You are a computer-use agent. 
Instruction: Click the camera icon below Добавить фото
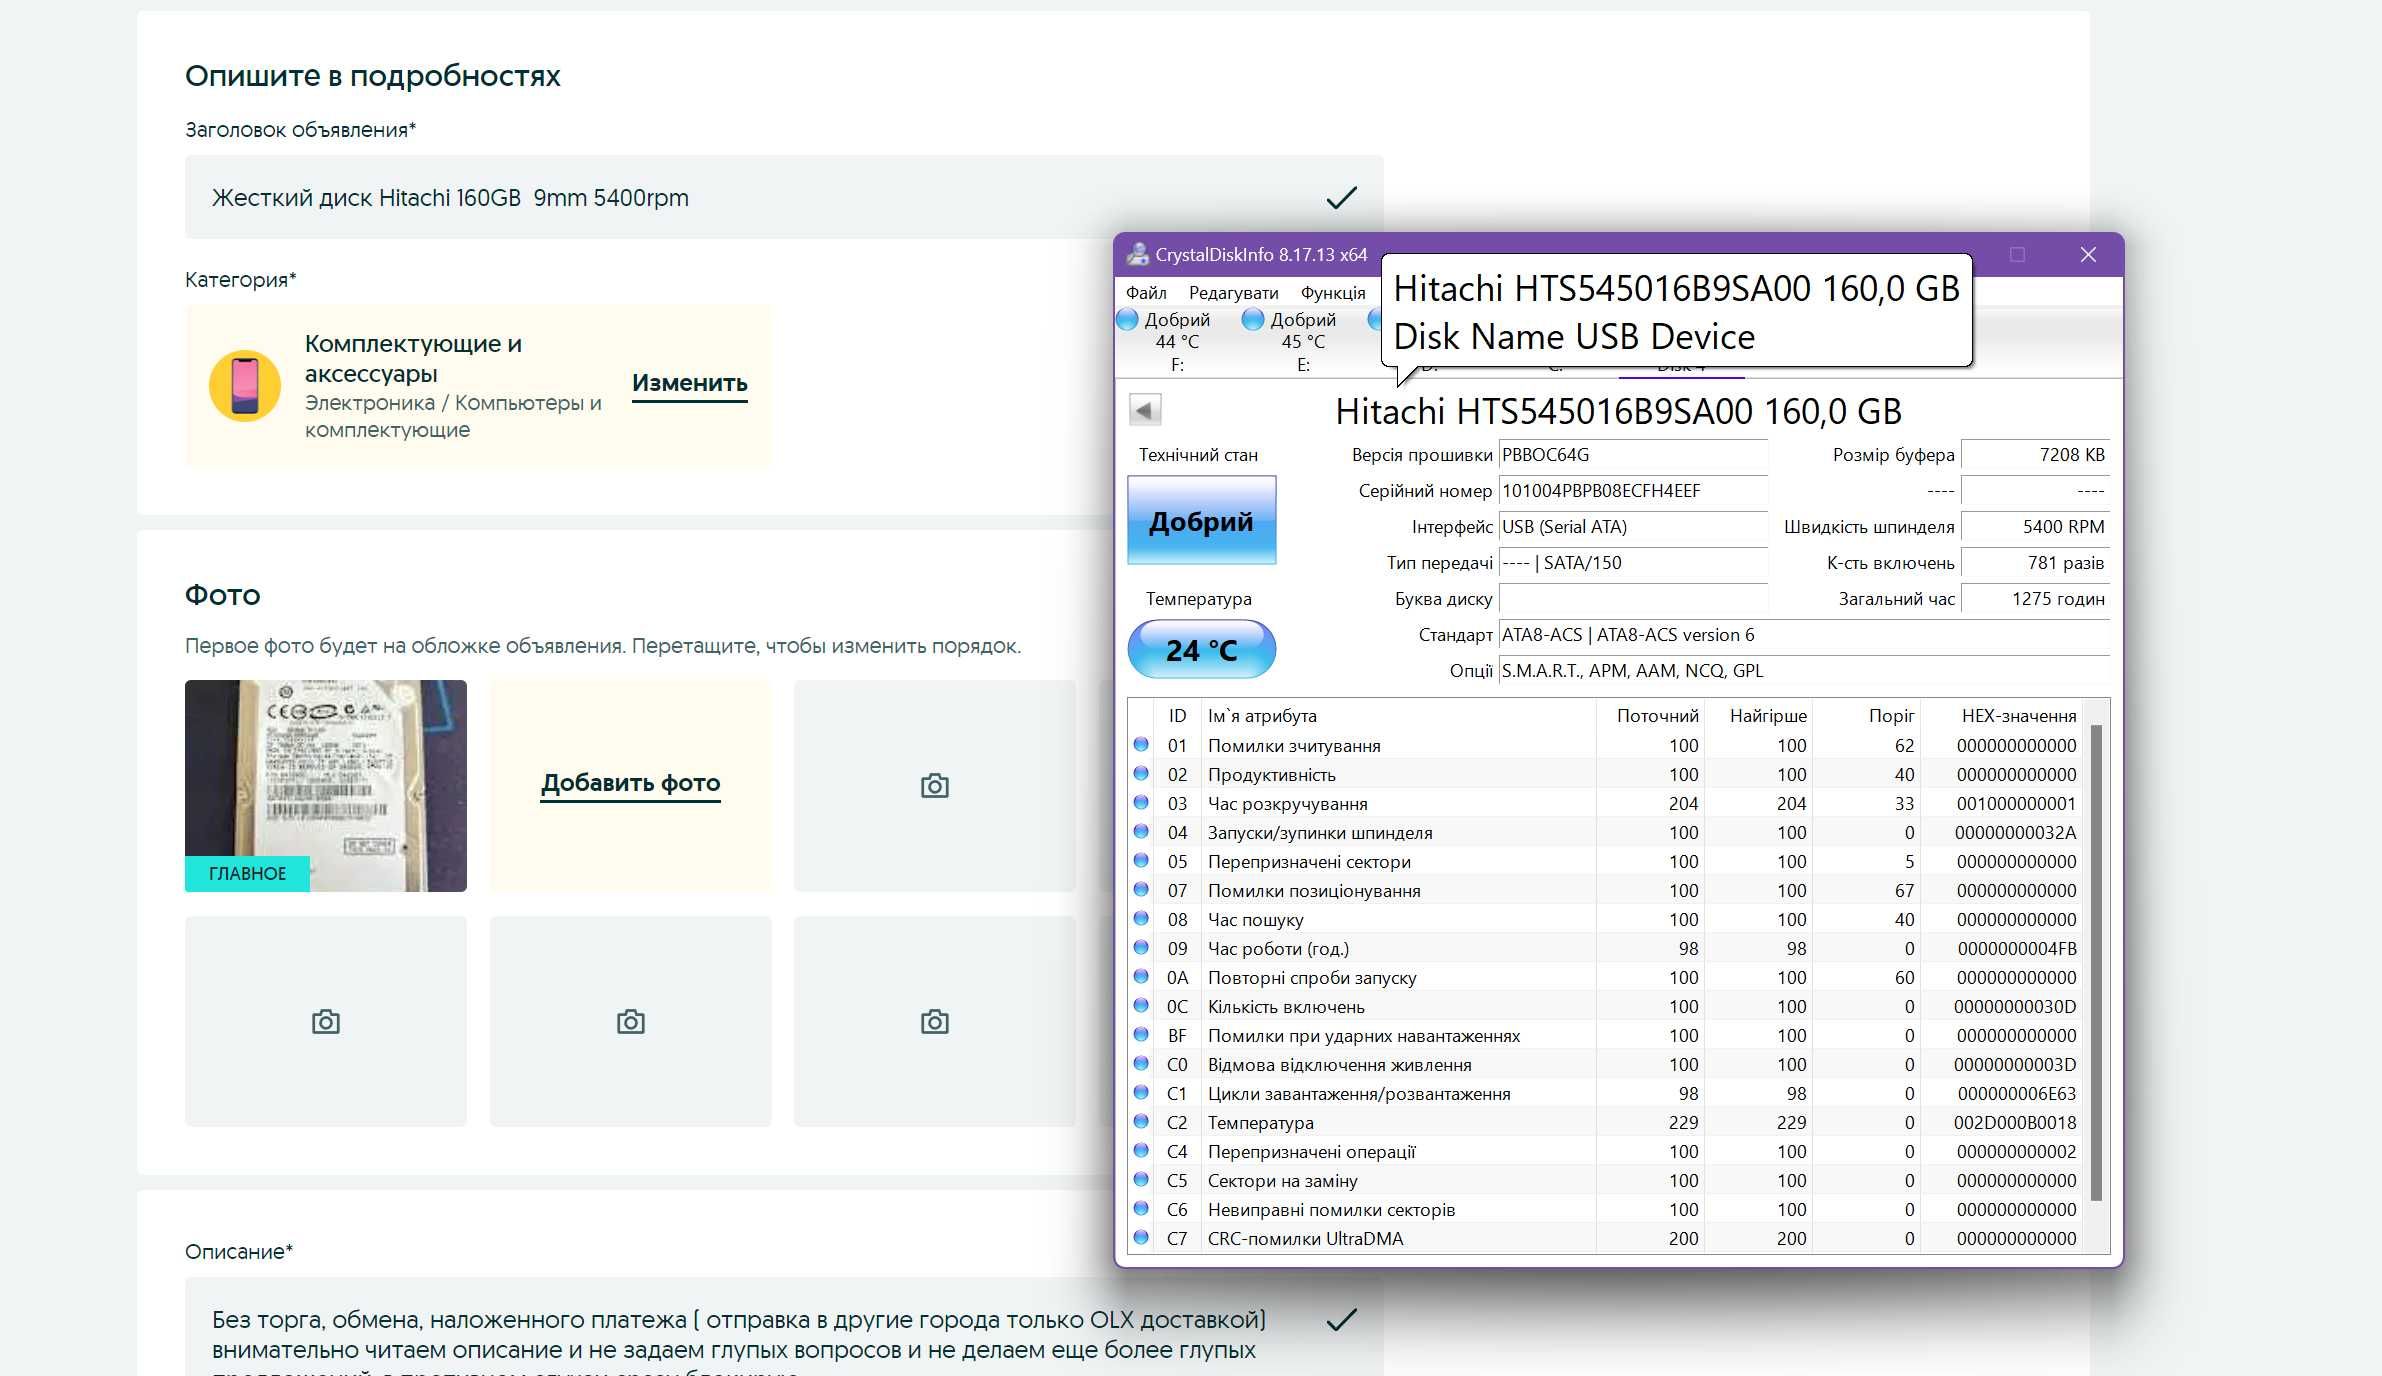click(x=630, y=1022)
